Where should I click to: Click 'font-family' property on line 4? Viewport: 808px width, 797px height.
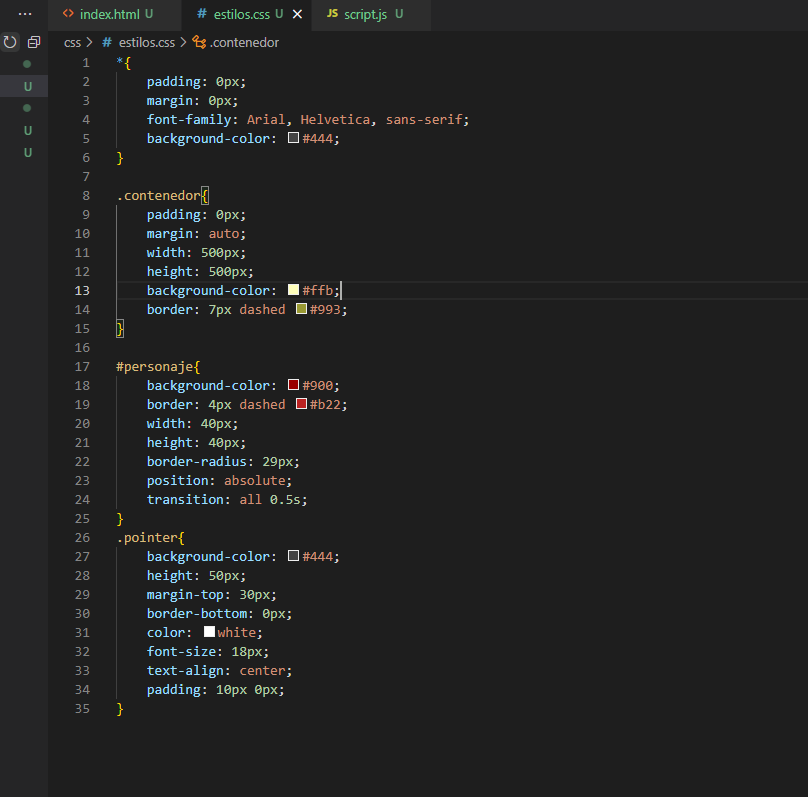coord(189,120)
